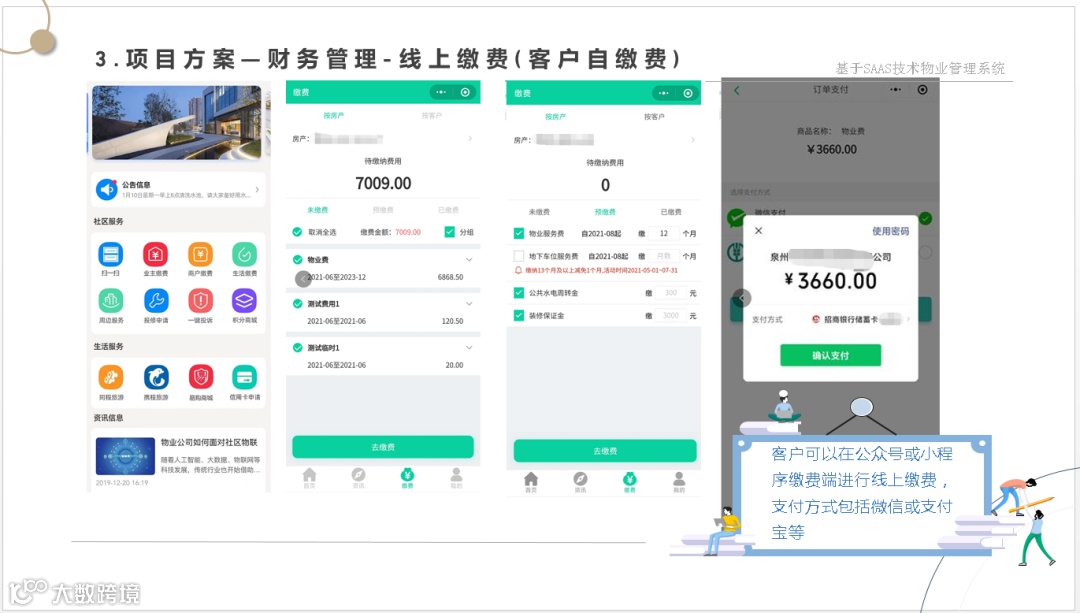The width and height of the screenshot is (1080, 613).
Task: Open more menu on prepay screen header
Action: point(663,93)
